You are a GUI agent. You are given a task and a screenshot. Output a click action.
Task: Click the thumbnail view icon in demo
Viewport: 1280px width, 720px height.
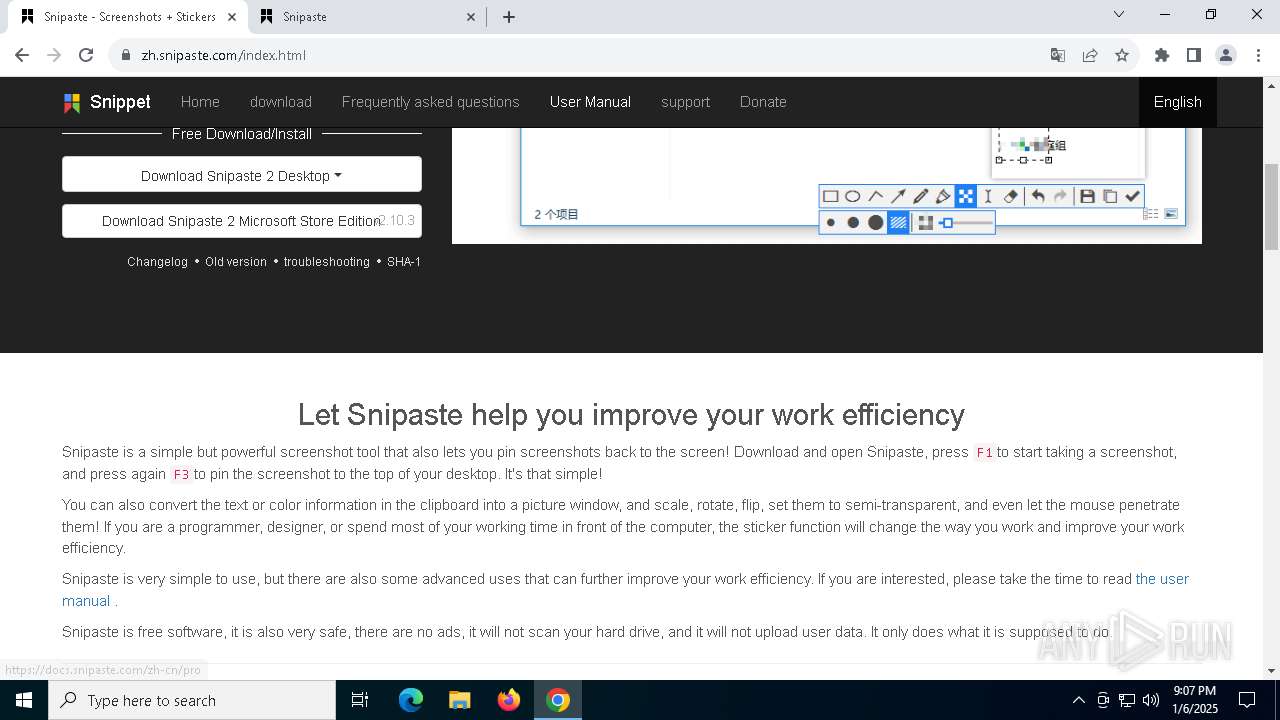[1171, 214]
